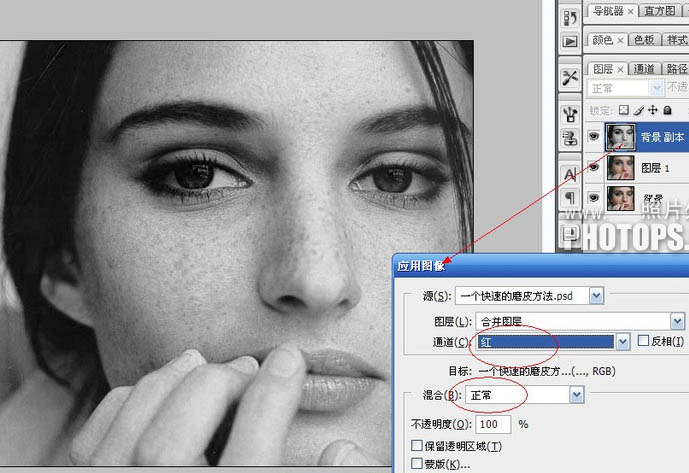The width and height of the screenshot is (689, 473).
Task: Expand the 通道(C) dropdown arrow
Action: (x=622, y=342)
